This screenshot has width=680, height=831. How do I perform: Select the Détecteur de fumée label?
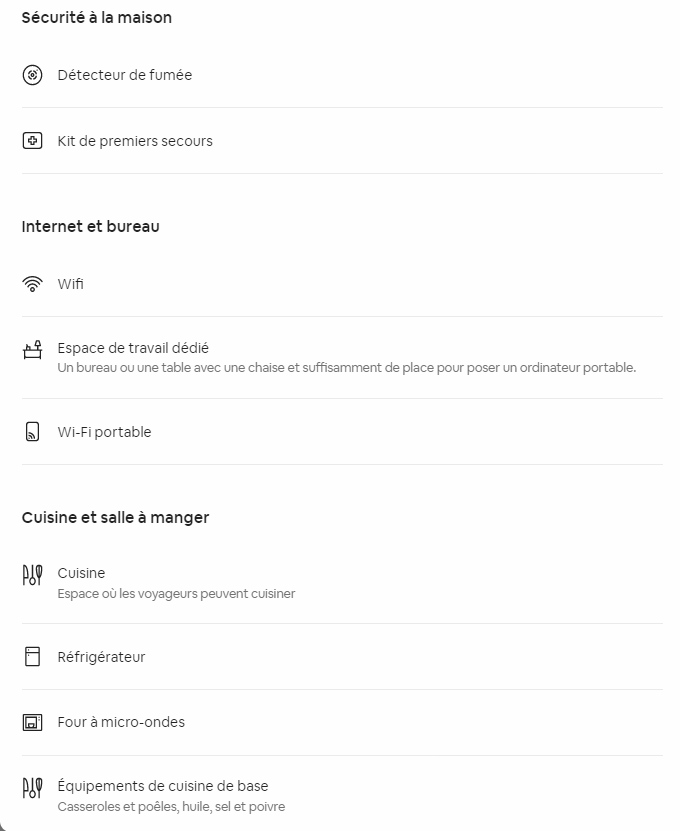[125, 75]
